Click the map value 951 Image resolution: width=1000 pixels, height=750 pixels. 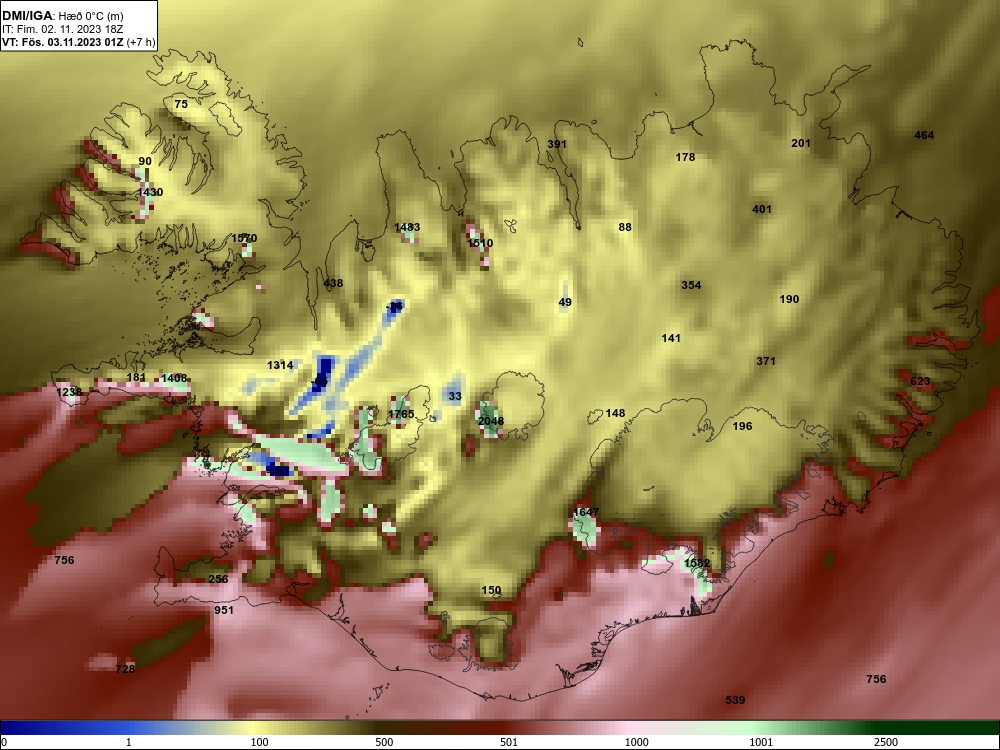(x=224, y=610)
